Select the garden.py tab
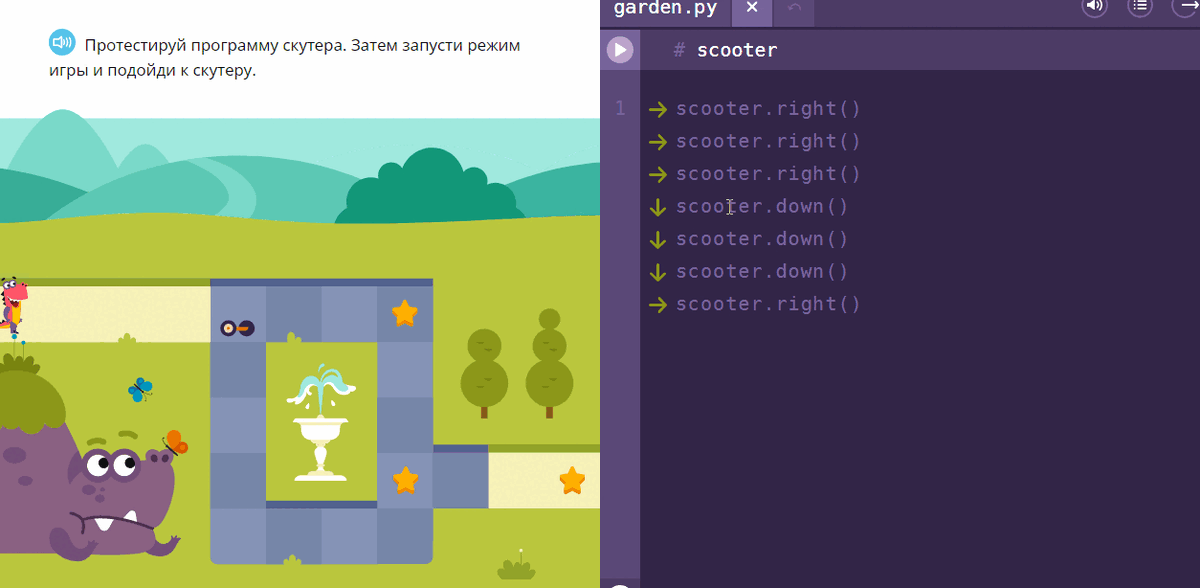 click(665, 9)
